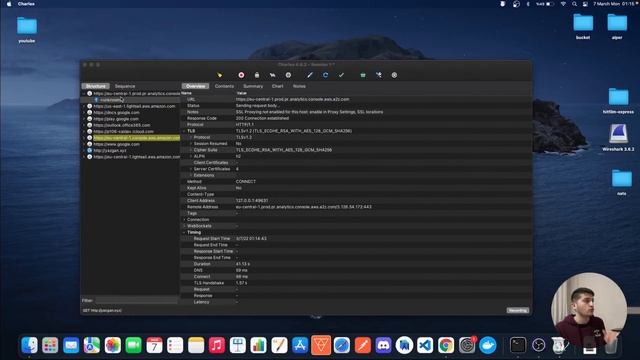Open Launchpad from the Dock
This screenshot has height=360, width=640.
50,345
